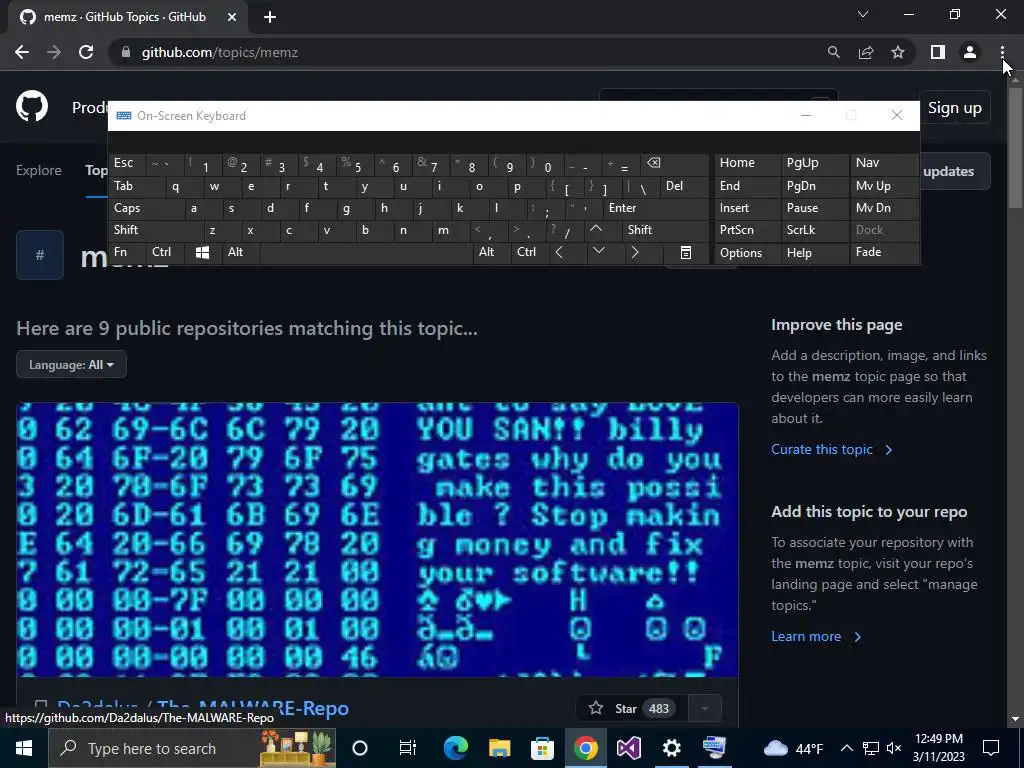
Task: Open Cortana circle icon on taskbar
Action: point(360,748)
